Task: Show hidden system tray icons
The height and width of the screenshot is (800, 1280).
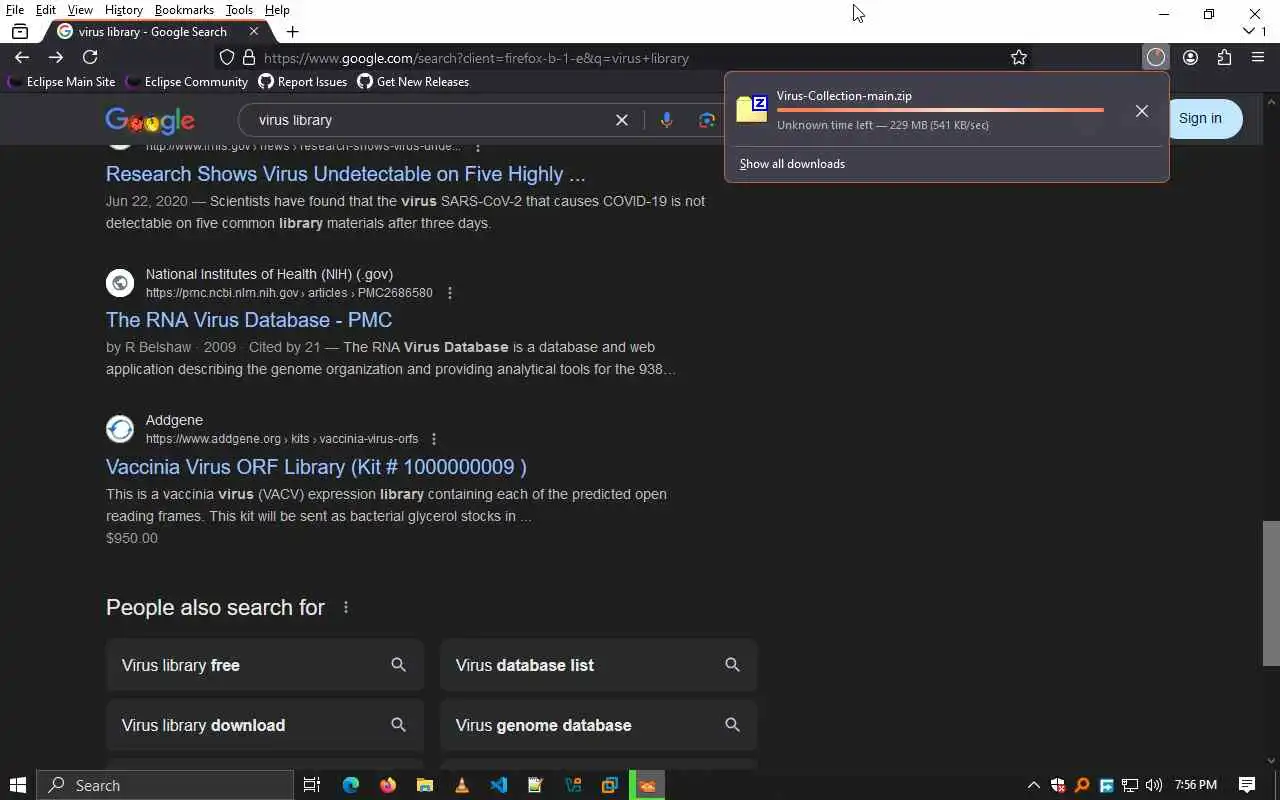Action: click(x=1033, y=785)
